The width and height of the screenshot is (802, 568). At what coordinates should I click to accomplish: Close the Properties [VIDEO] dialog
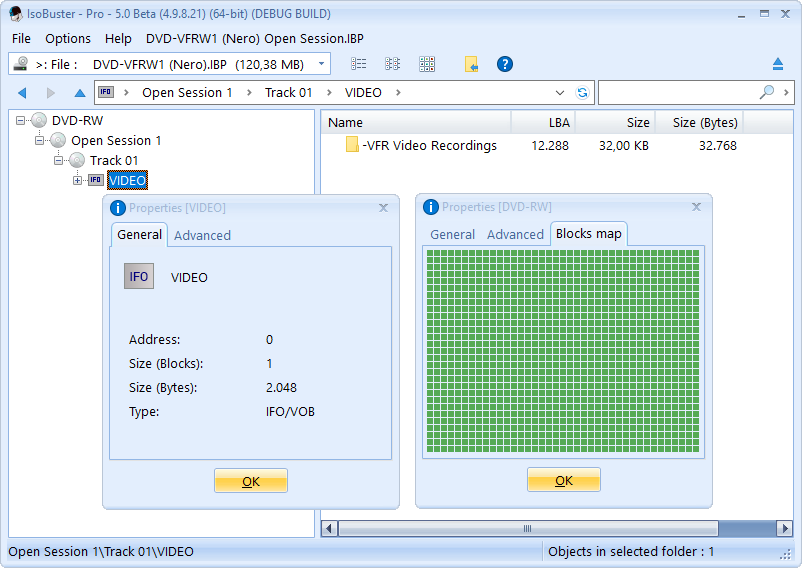point(383,208)
